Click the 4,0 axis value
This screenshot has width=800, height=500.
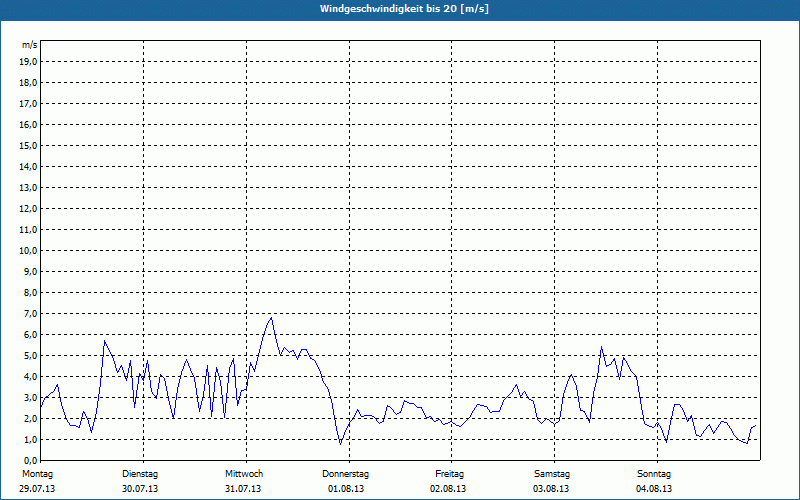tap(31, 377)
